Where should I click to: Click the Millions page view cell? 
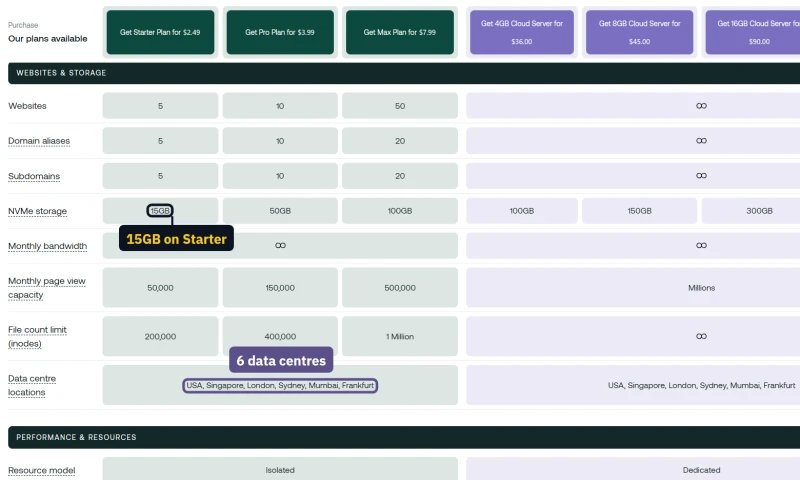click(x=633, y=288)
